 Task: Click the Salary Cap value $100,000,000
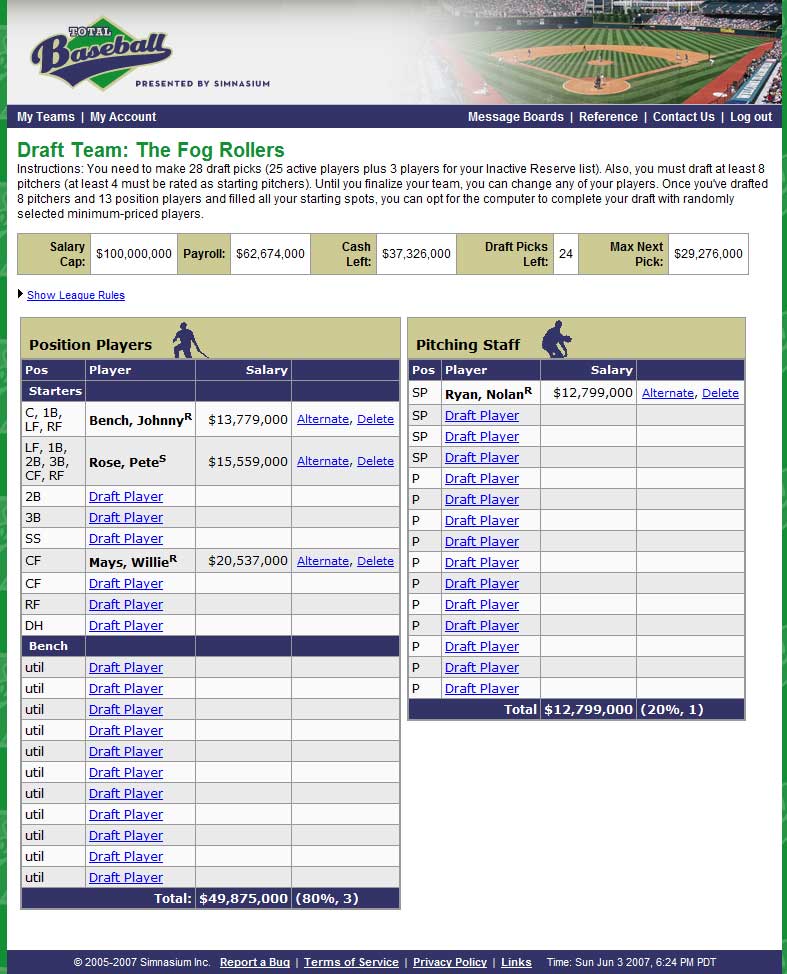pyautogui.click(x=134, y=254)
